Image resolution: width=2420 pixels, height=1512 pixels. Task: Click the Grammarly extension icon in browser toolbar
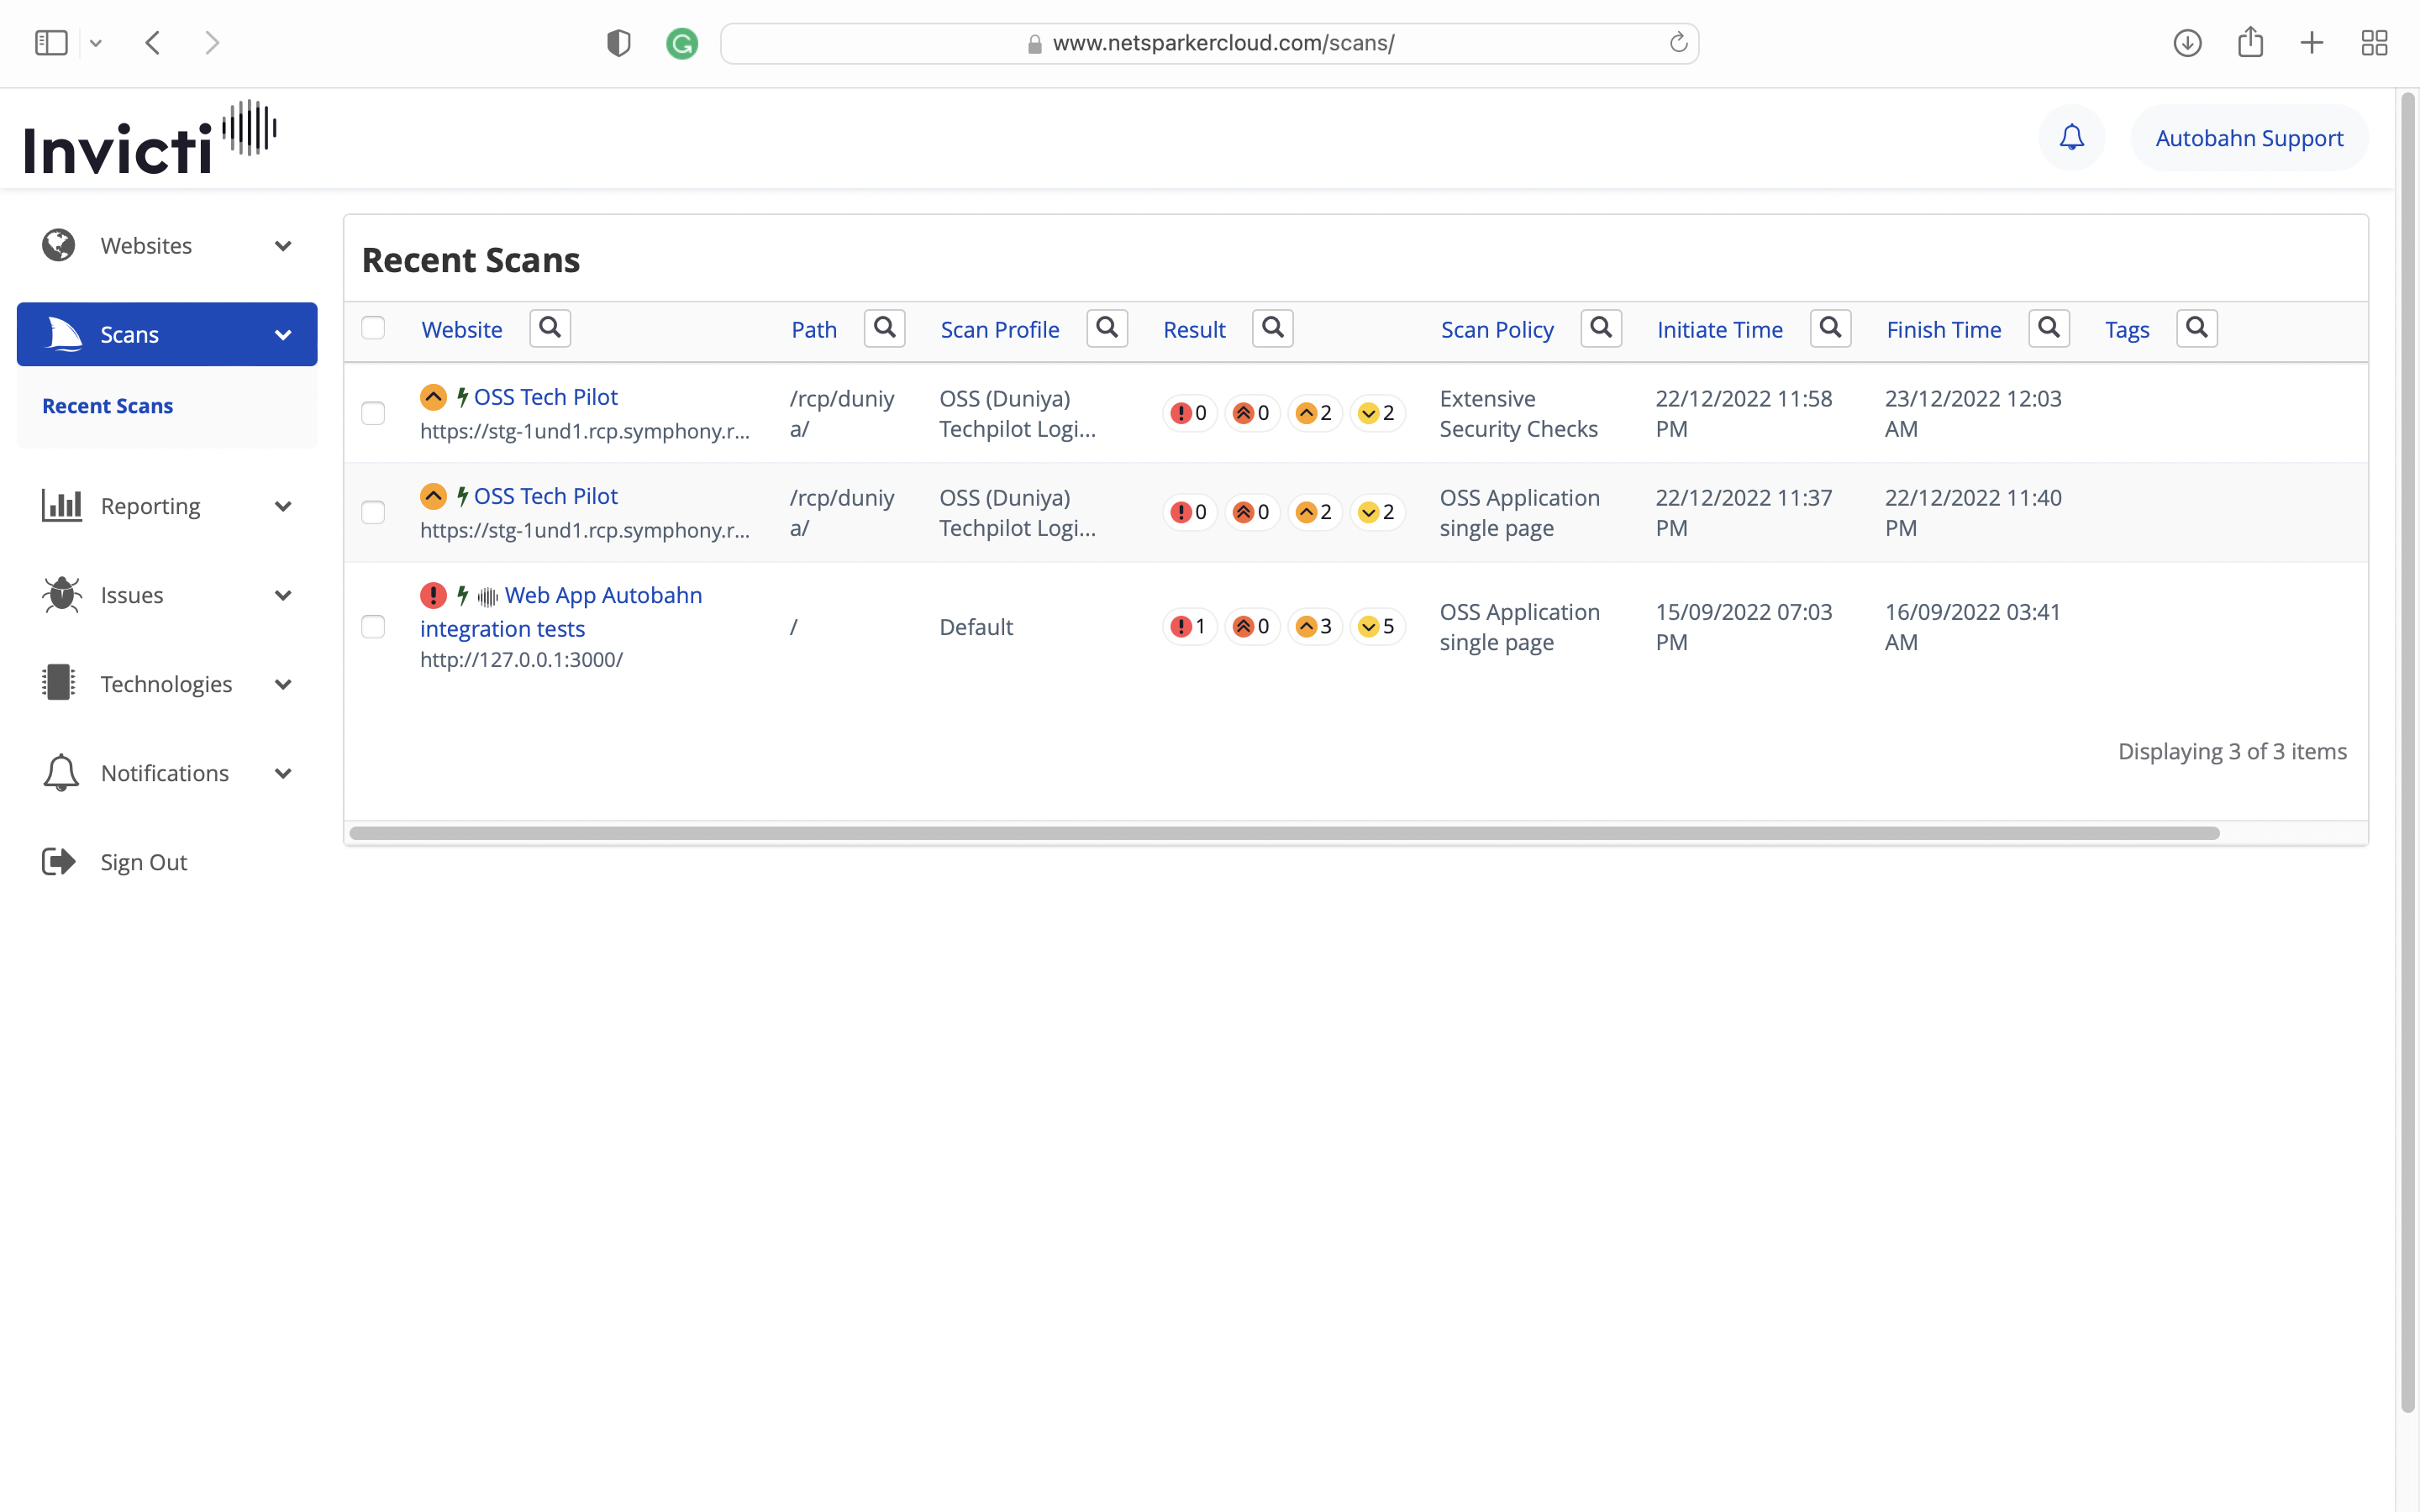682,43
